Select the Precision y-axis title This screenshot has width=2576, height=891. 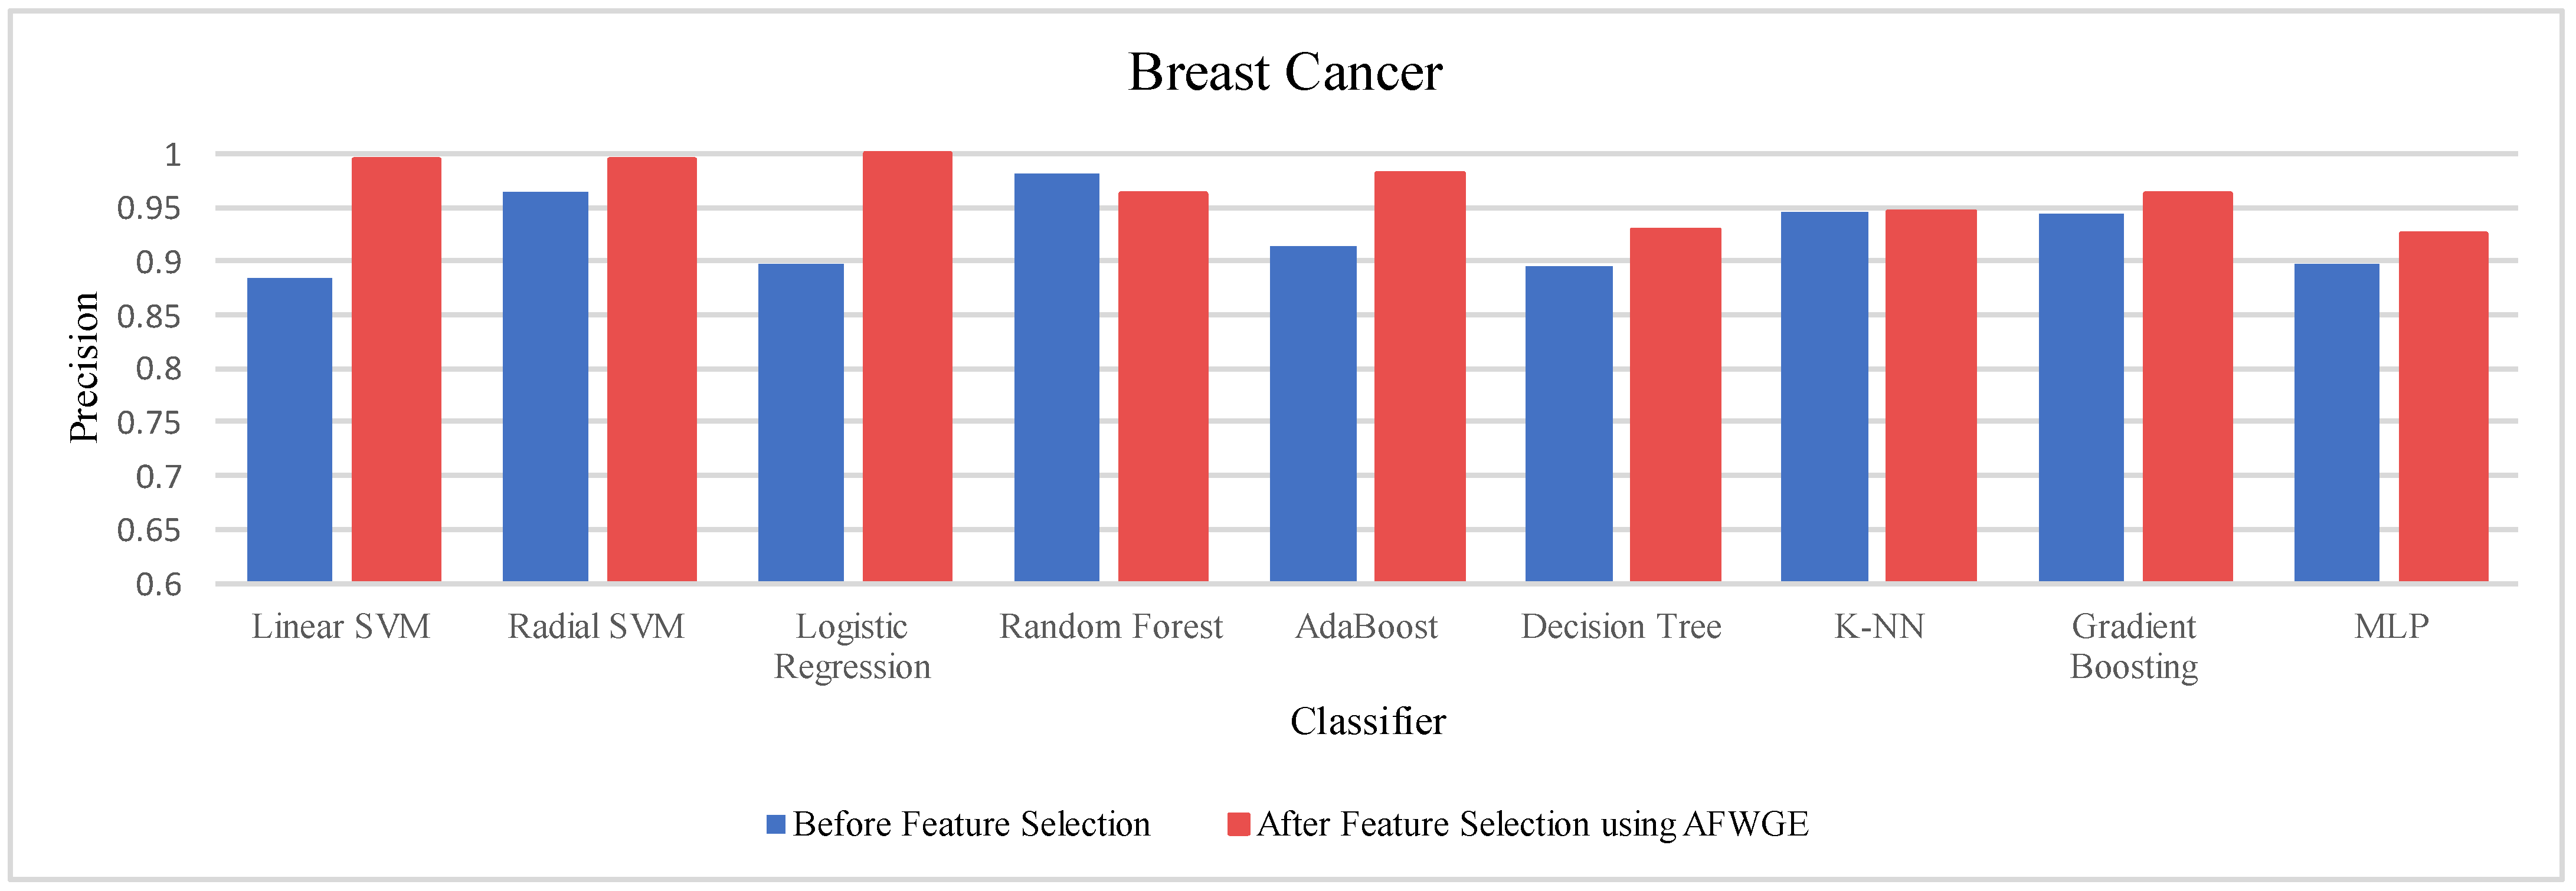coord(84,367)
